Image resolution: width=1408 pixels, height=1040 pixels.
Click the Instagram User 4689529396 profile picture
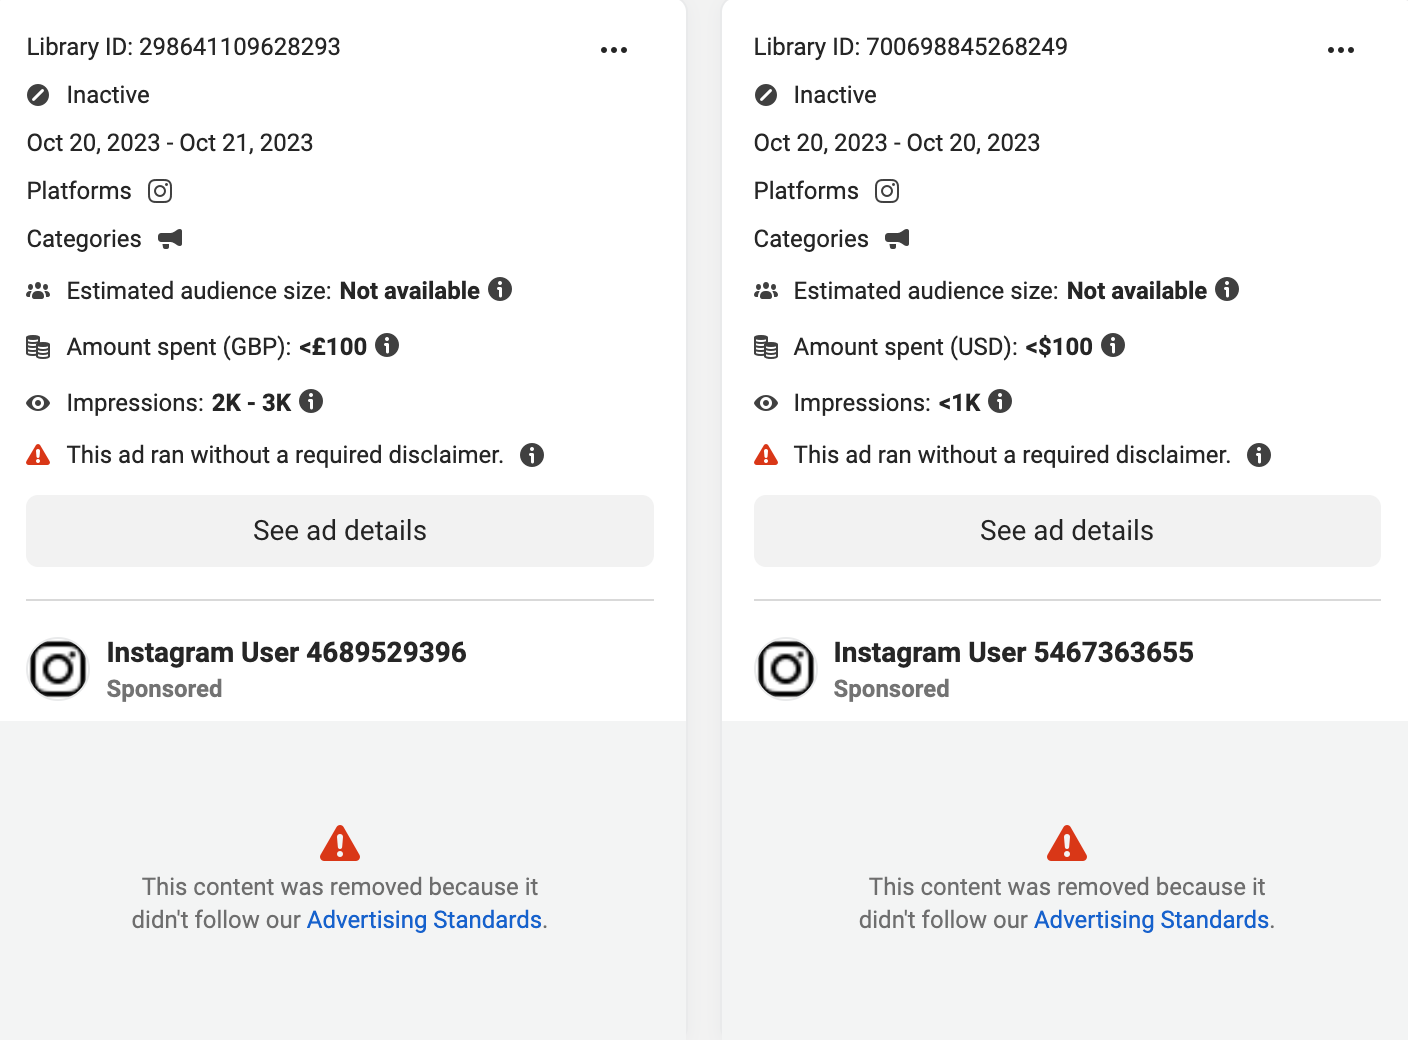(x=59, y=669)
